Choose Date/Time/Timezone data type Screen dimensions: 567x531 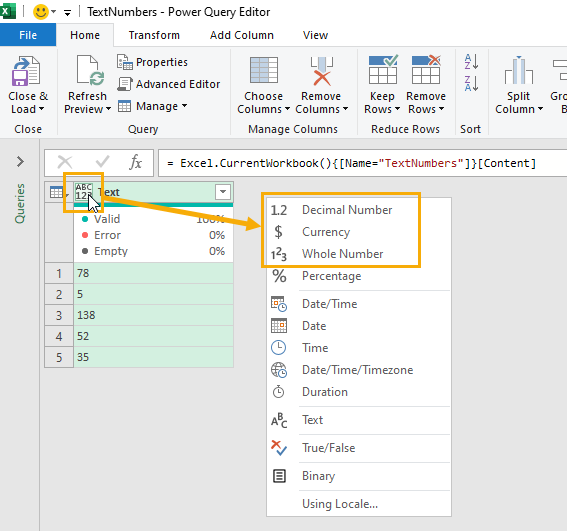[359, 370]
